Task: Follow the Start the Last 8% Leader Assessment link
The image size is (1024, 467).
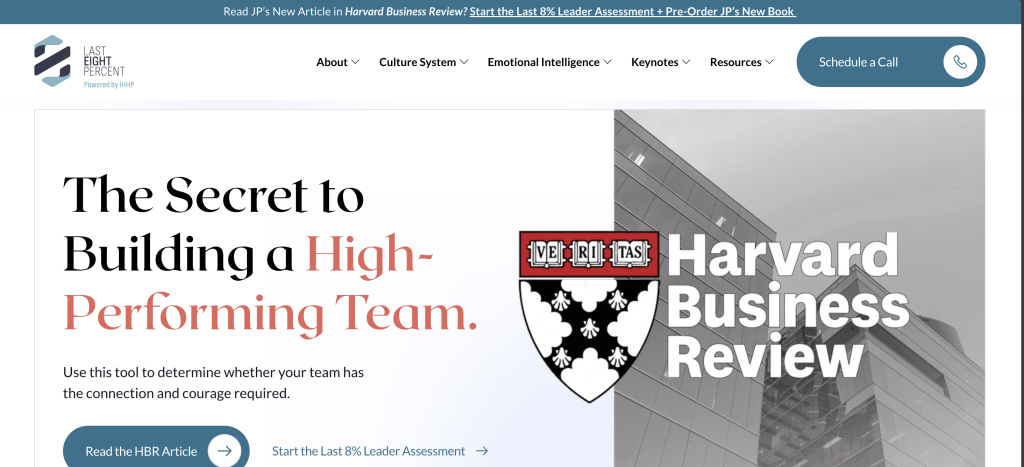Action: point(368,451)
